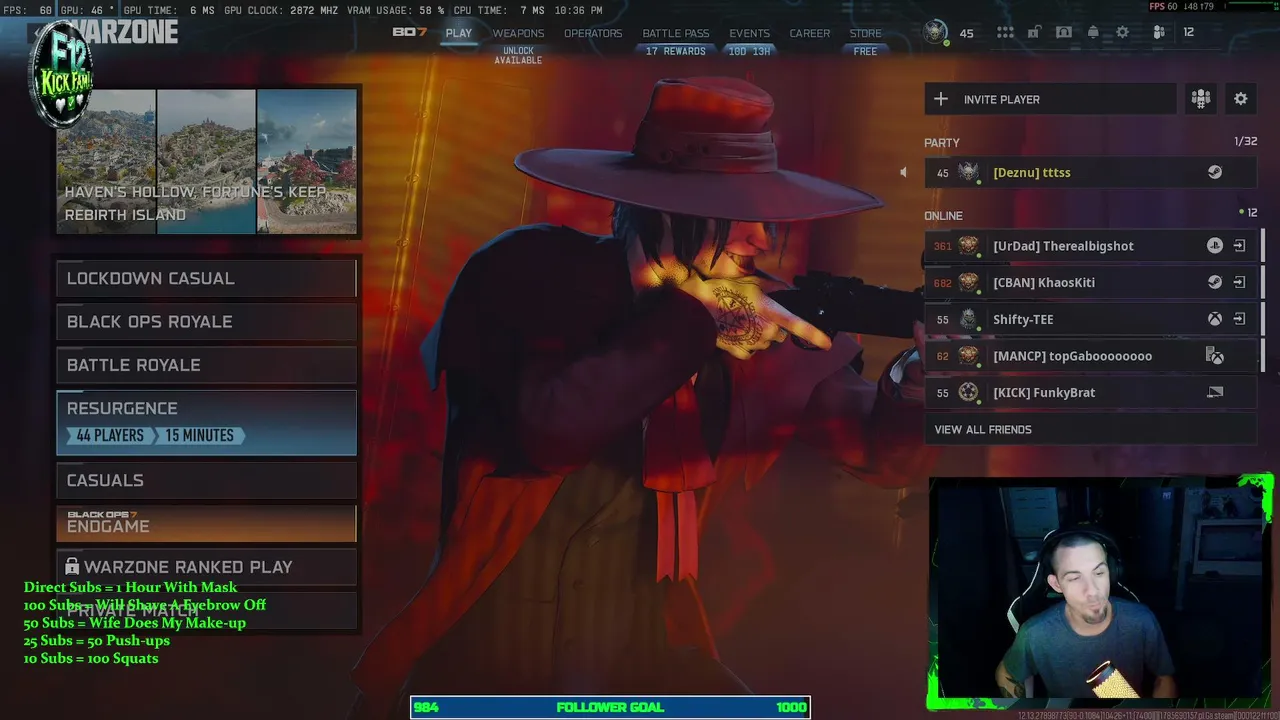Click join icon on Therealbigshot row
The image size is (1280, 720).
click(x=1239, y=246)
